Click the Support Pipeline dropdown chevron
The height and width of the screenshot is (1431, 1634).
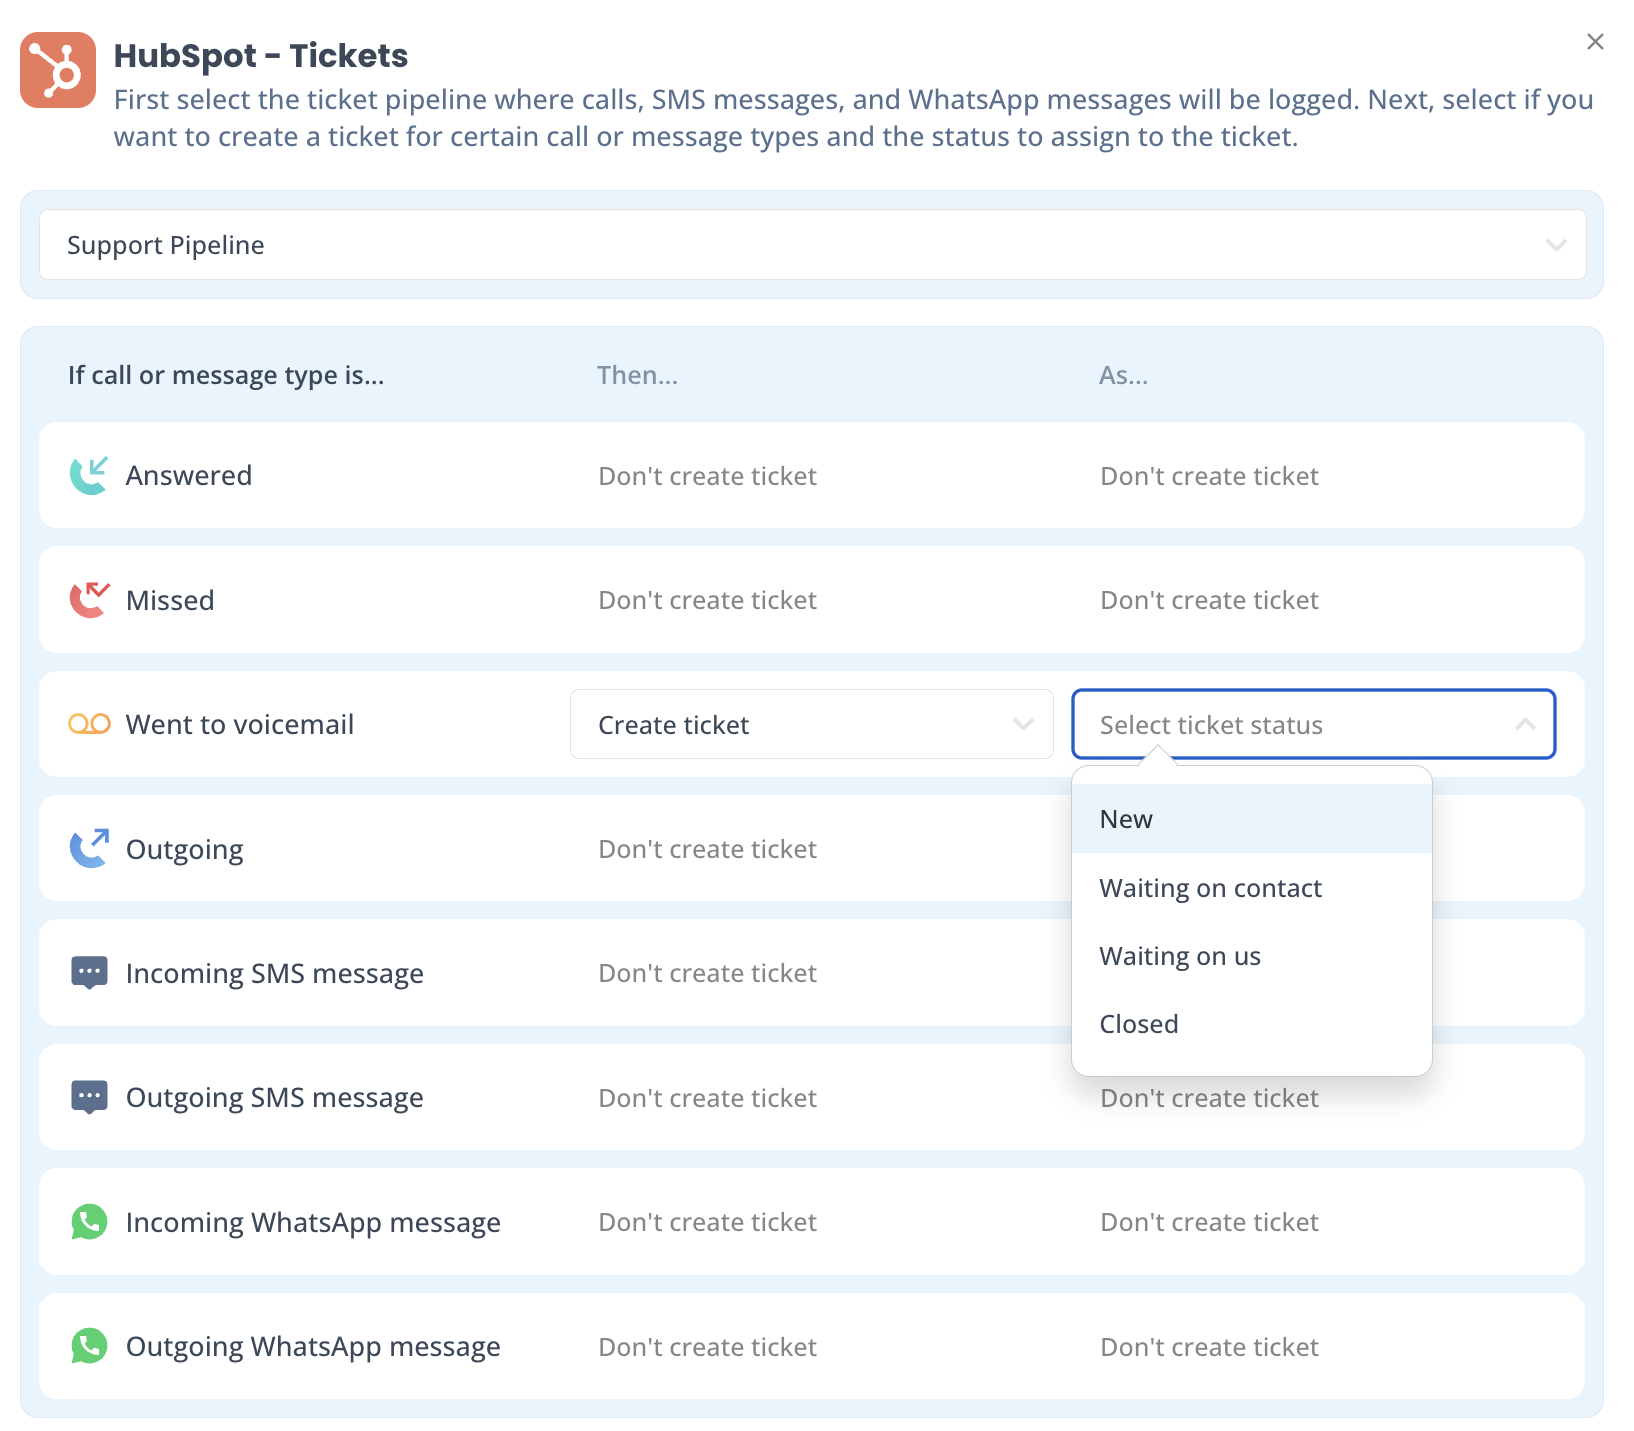coord(1556,245)
